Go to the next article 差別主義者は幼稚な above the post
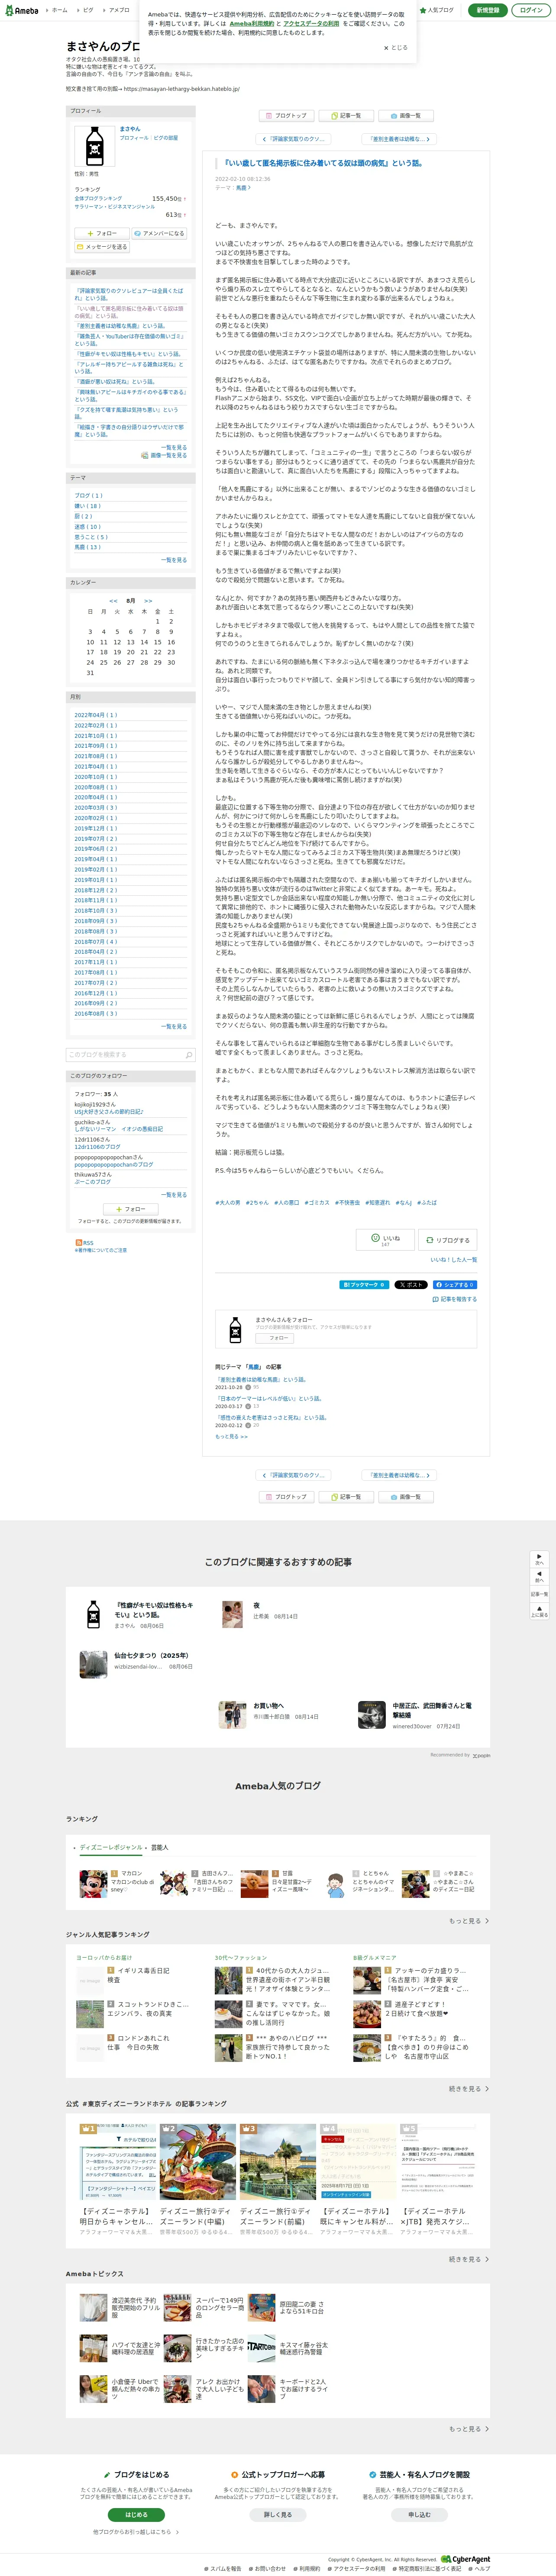 tap(399, 139)
